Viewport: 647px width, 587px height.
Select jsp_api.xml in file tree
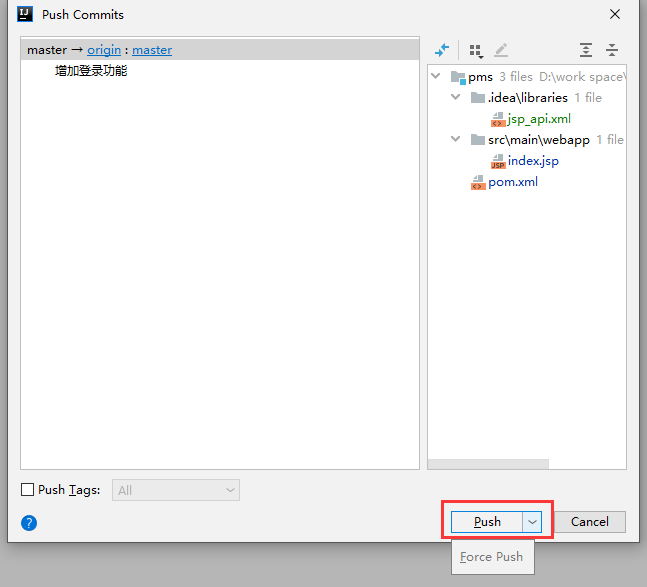pyautogui.click(x=539, y=119)
